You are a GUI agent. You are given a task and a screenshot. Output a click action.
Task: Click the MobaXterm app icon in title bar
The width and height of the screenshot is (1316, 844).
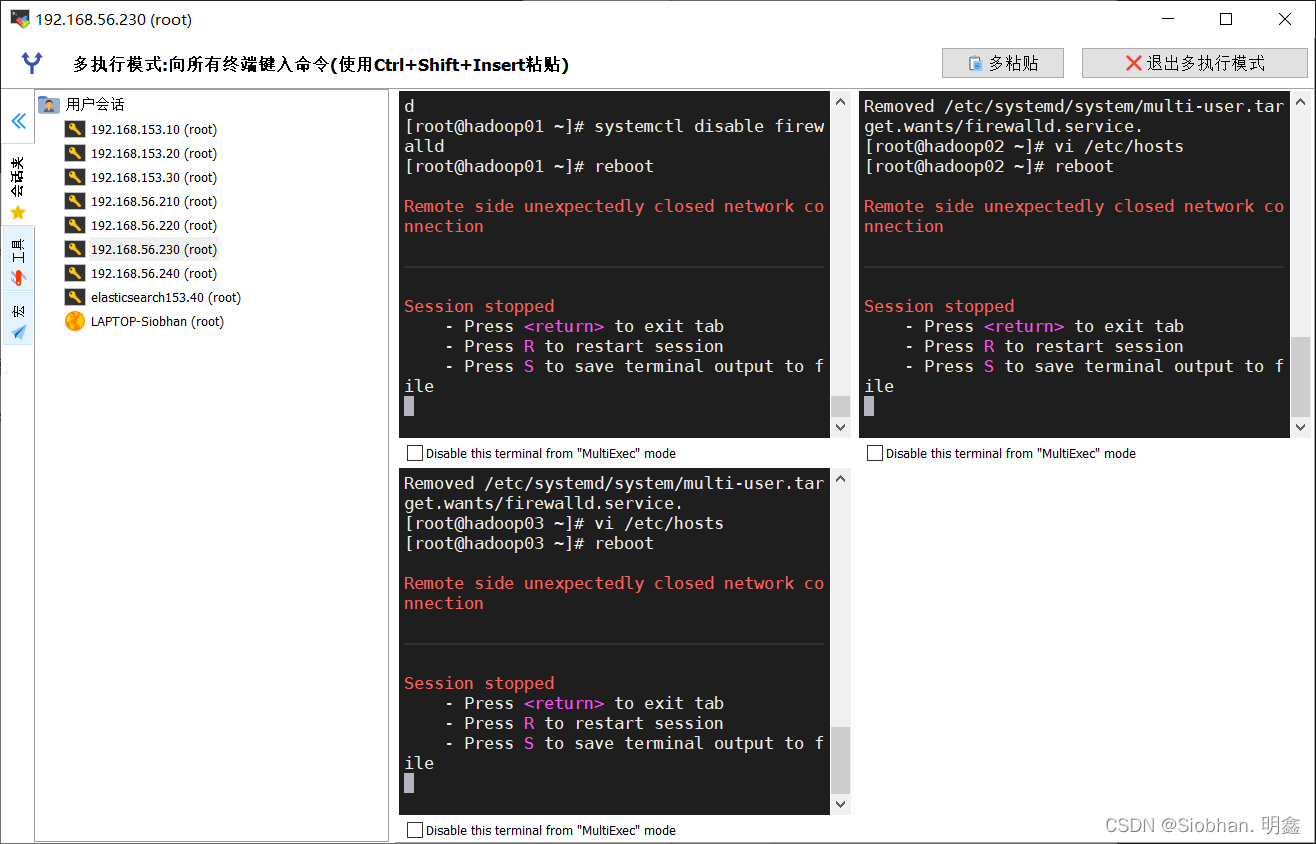pyautogui.click(x=19, y=19)
